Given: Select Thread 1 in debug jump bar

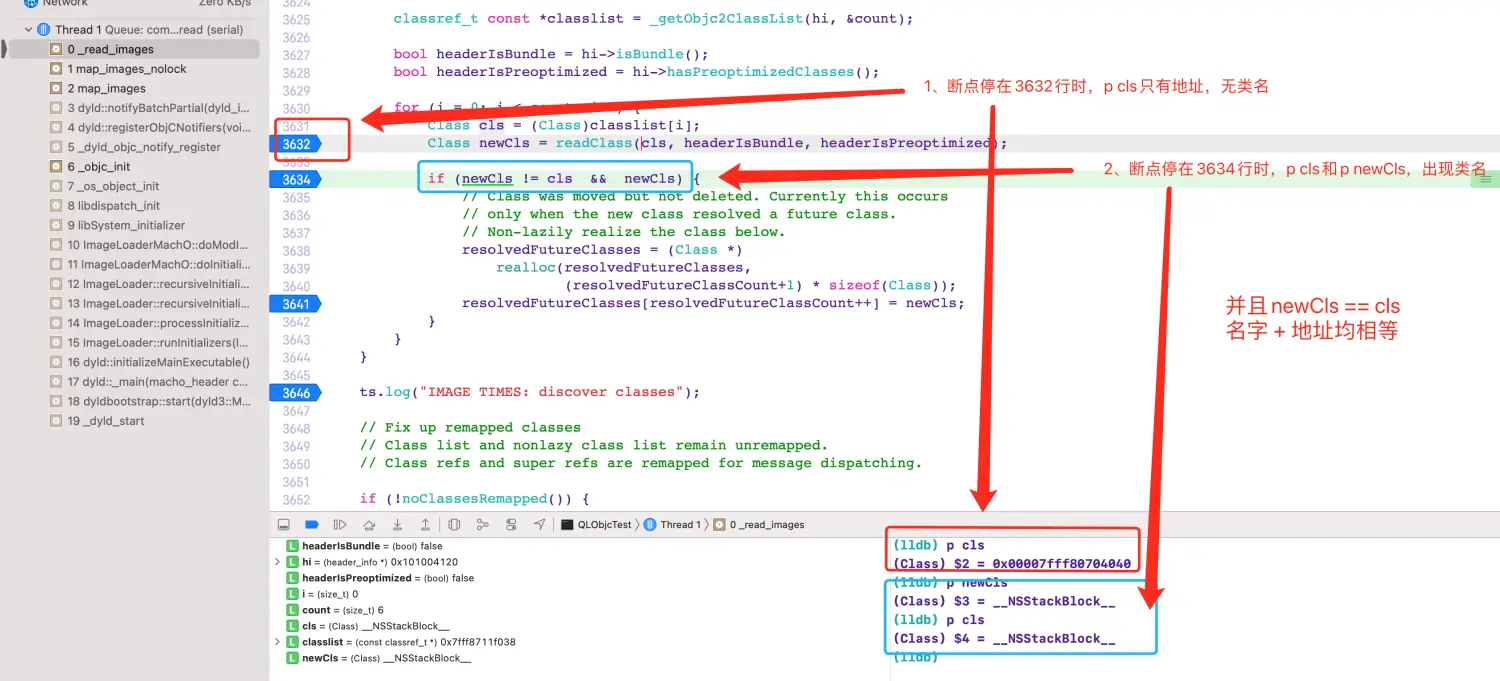Looking at the screenshot, I should [674, 524].
